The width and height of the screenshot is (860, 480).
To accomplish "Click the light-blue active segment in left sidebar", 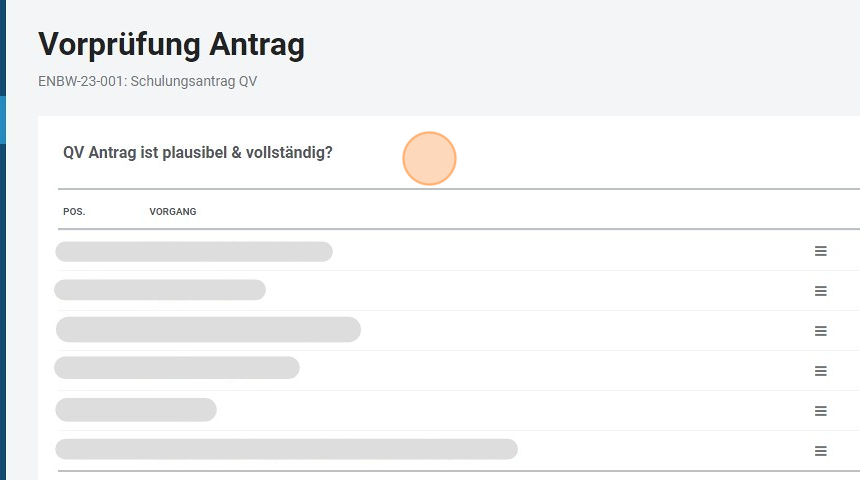I will [x=3, y=120].
